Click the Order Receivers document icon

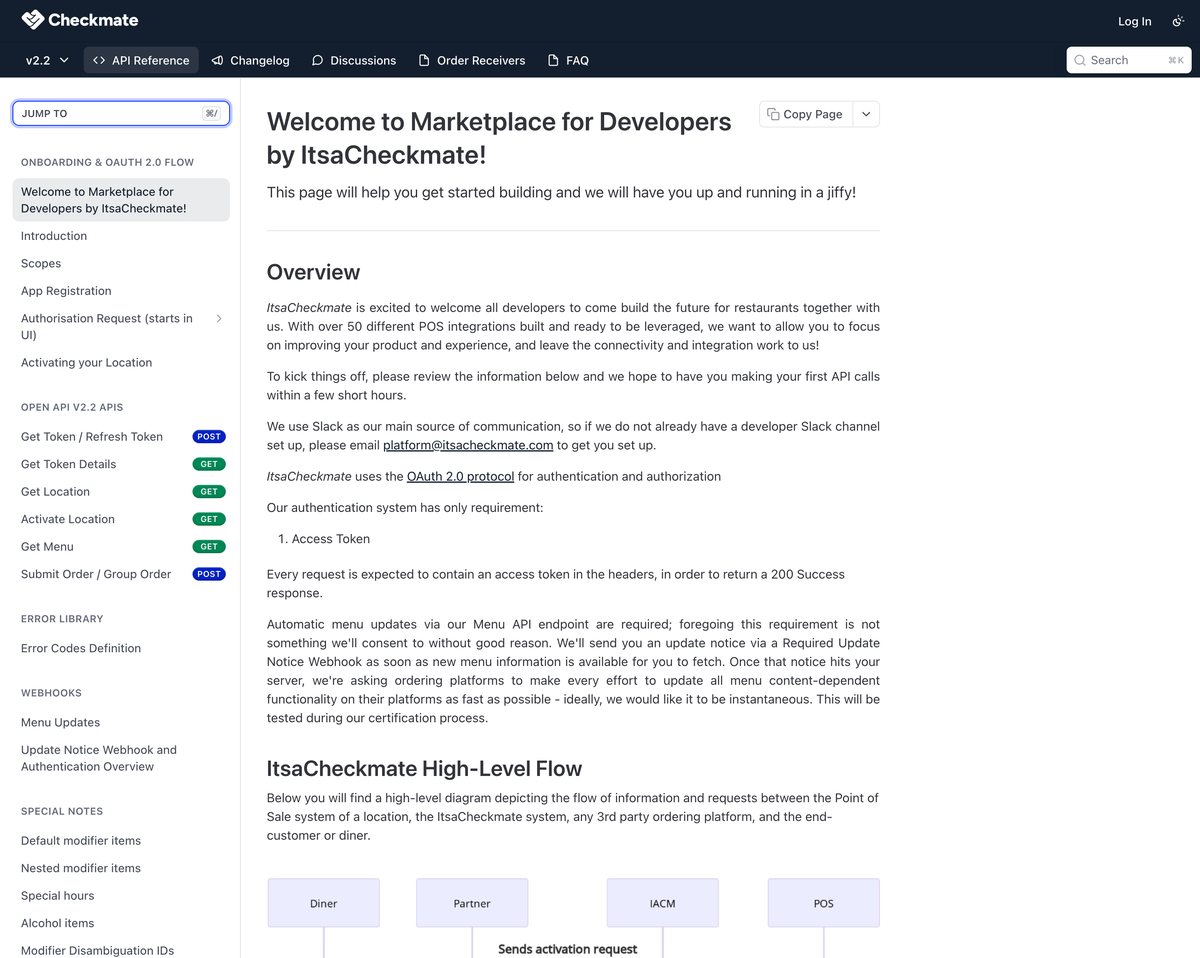(424, 60)
